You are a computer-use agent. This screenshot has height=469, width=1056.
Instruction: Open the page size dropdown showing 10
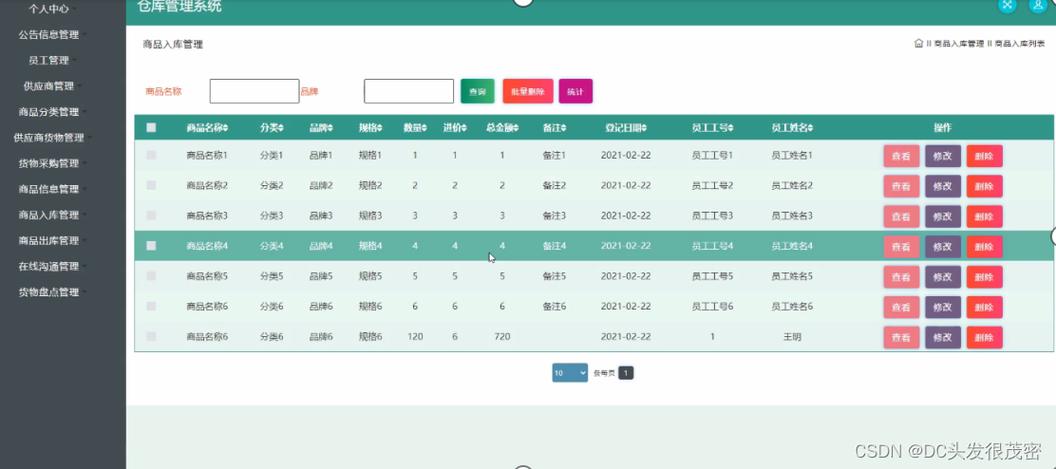click(570, 373)
